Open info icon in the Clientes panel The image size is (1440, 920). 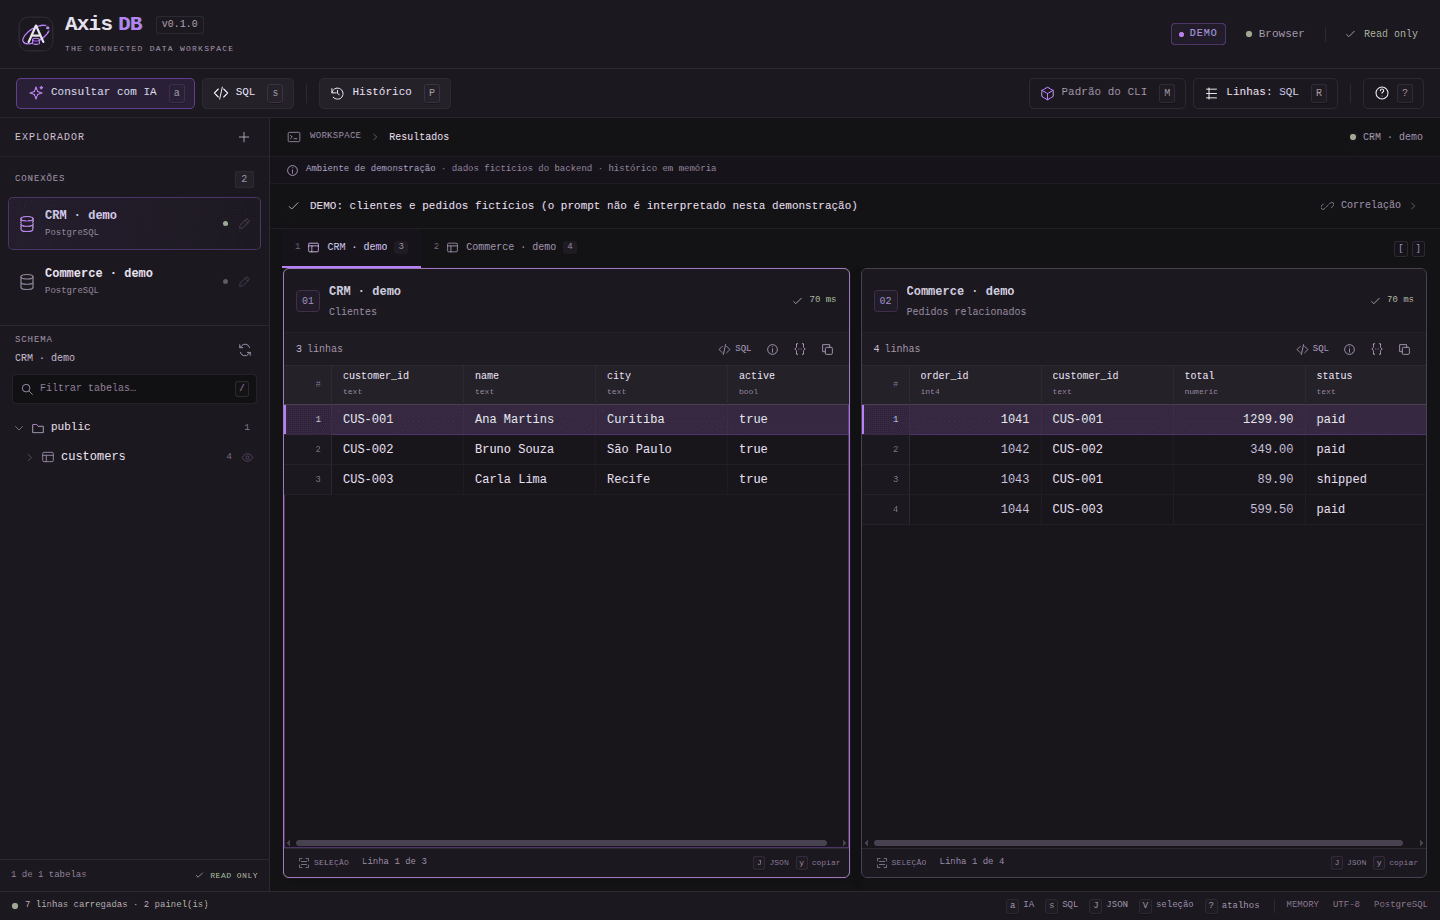pyautogui.click(x=772, y=349)
